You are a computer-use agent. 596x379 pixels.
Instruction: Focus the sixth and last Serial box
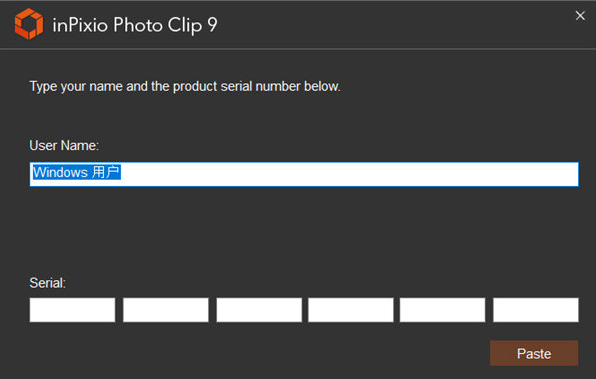[536, 310]
